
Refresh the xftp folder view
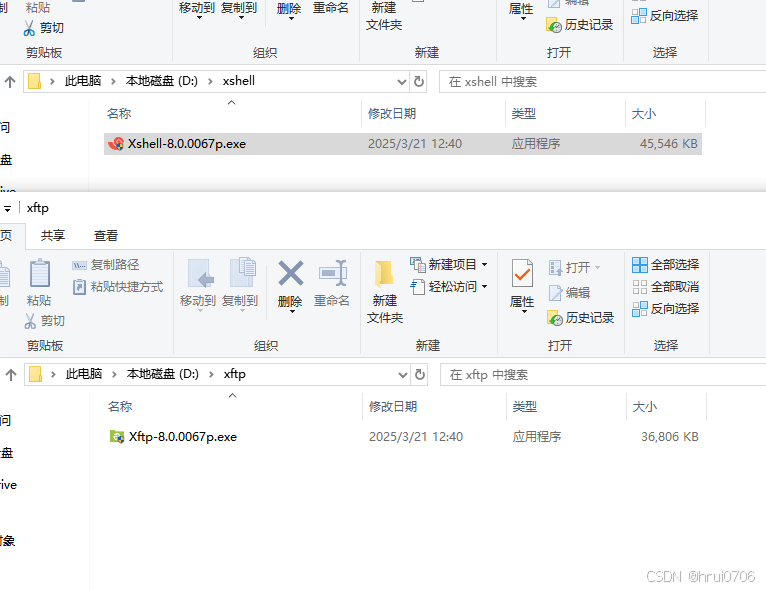click(420, 375)
